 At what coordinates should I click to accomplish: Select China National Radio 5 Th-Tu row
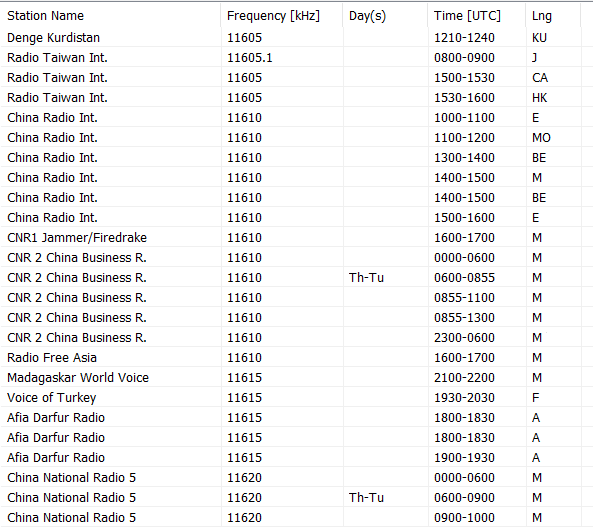pyautogui.click(x=290, y=497)
